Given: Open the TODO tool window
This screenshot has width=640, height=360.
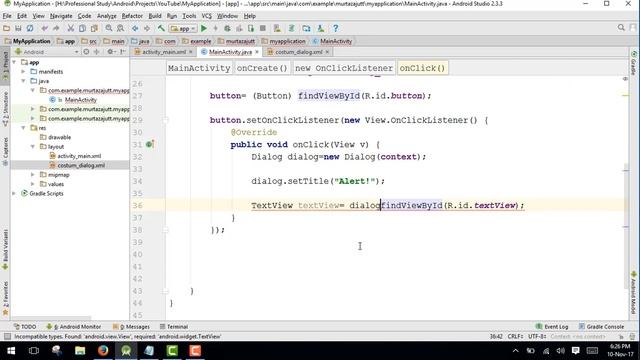Looking at the screenshot, I should pyautogui.click(x=25, y=327).
